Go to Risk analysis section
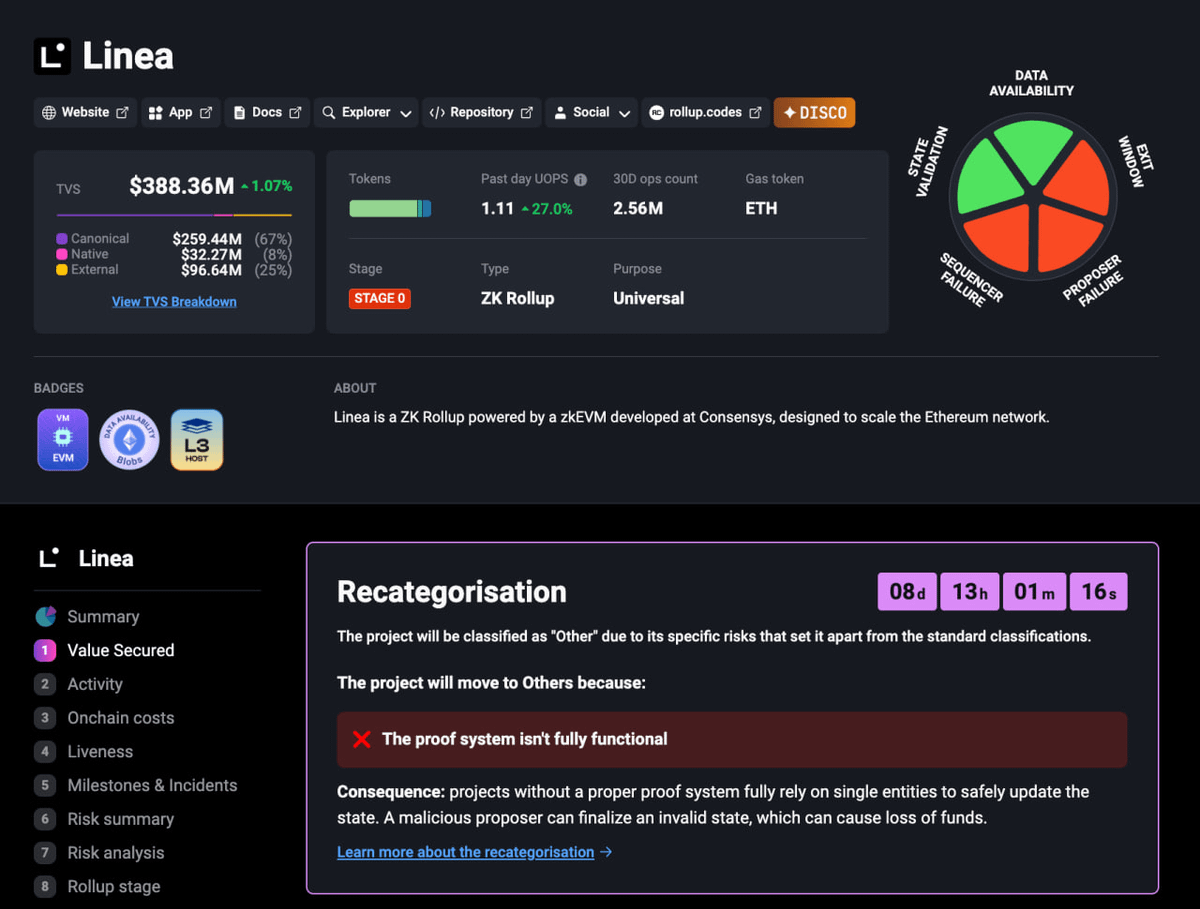 click(x=116, y=853)
